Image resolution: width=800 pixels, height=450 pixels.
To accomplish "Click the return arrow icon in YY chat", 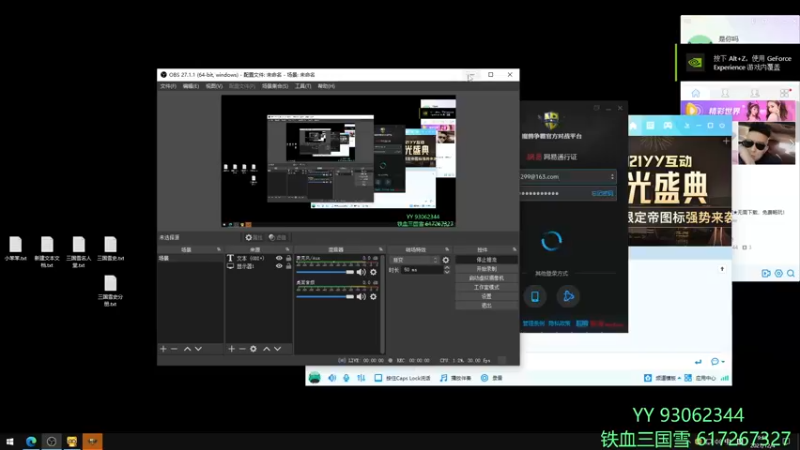I will (698, 362).
